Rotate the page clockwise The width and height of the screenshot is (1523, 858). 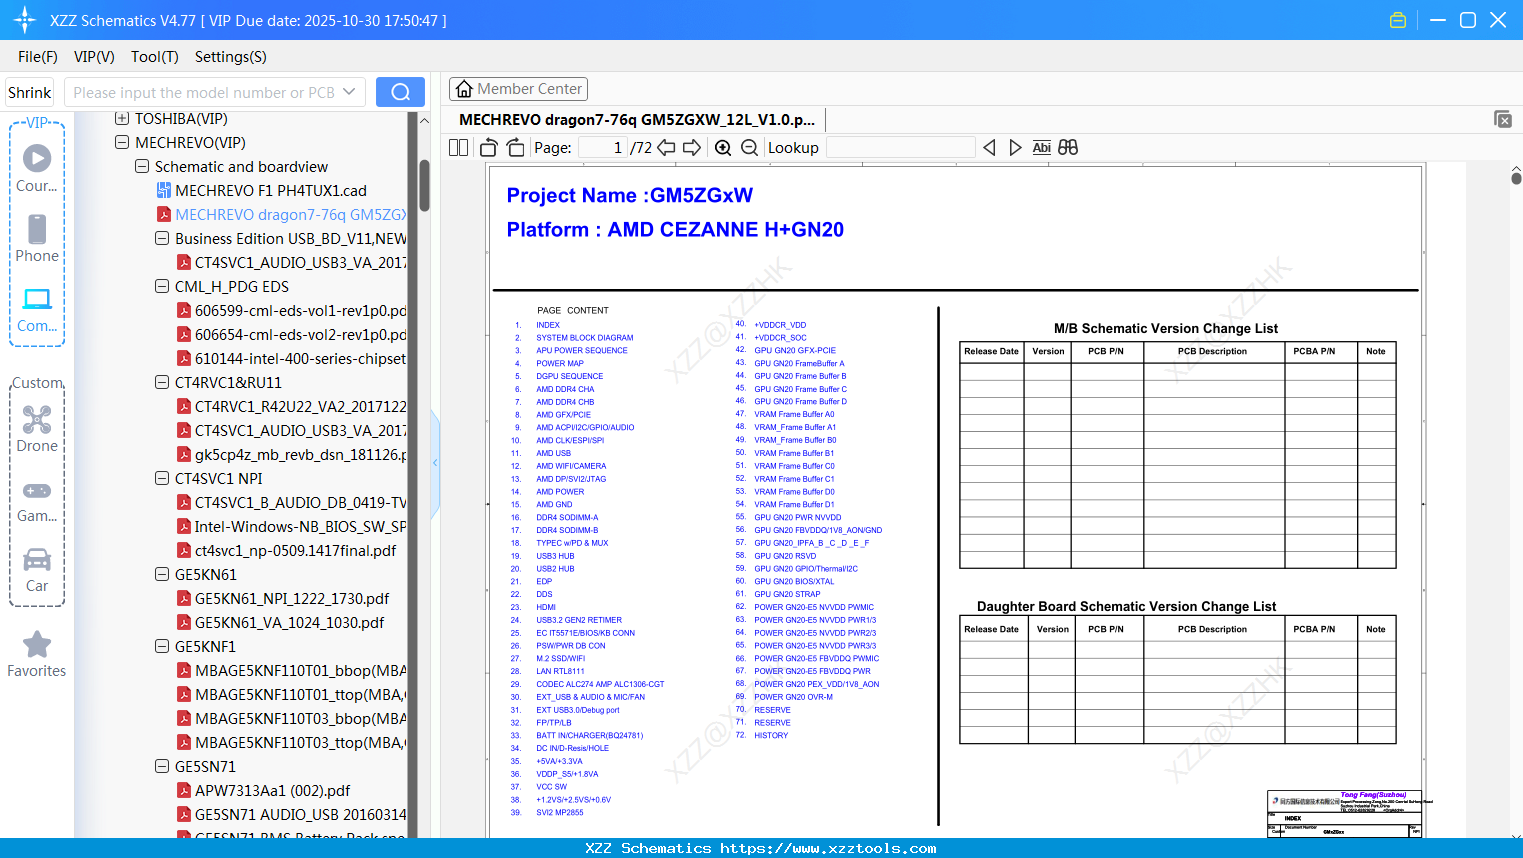(514, 147)
